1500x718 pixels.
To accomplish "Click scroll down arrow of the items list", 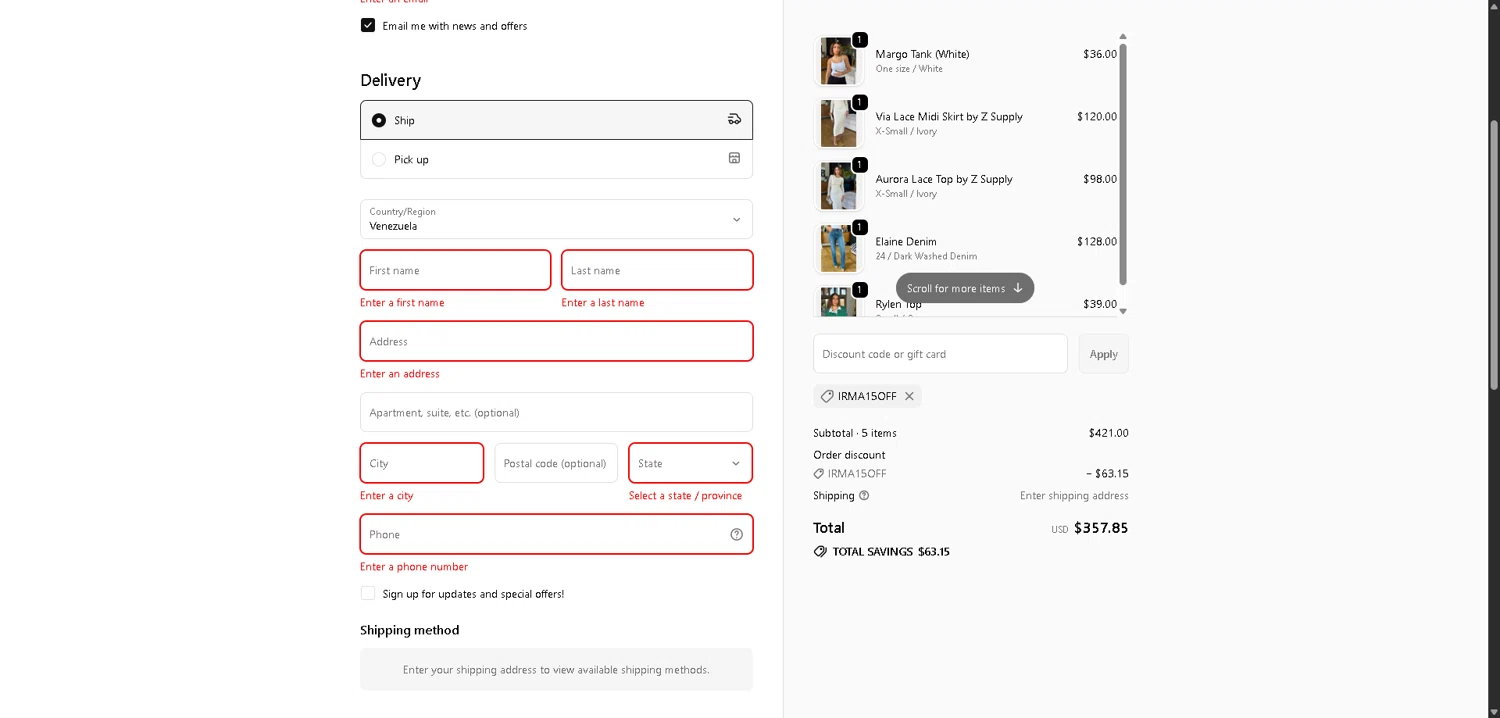I will [x=1123, y=311].
